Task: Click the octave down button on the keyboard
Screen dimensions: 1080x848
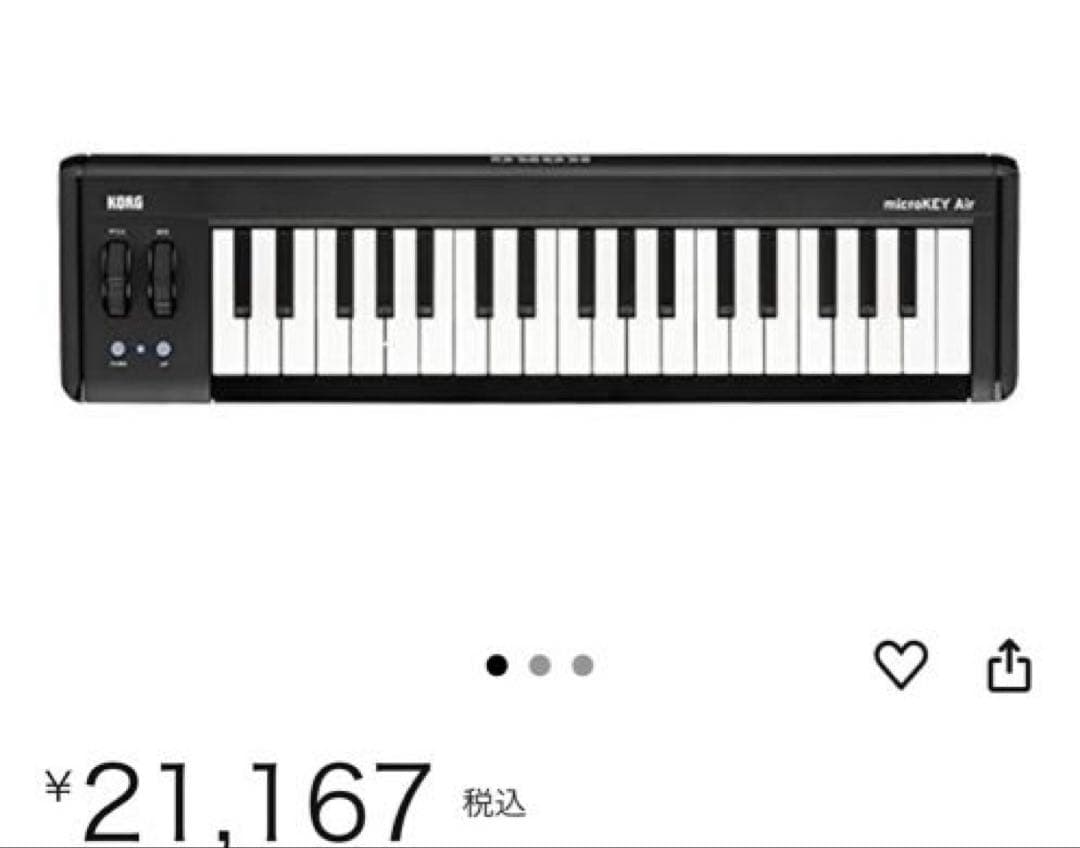Action: [118, 349]
